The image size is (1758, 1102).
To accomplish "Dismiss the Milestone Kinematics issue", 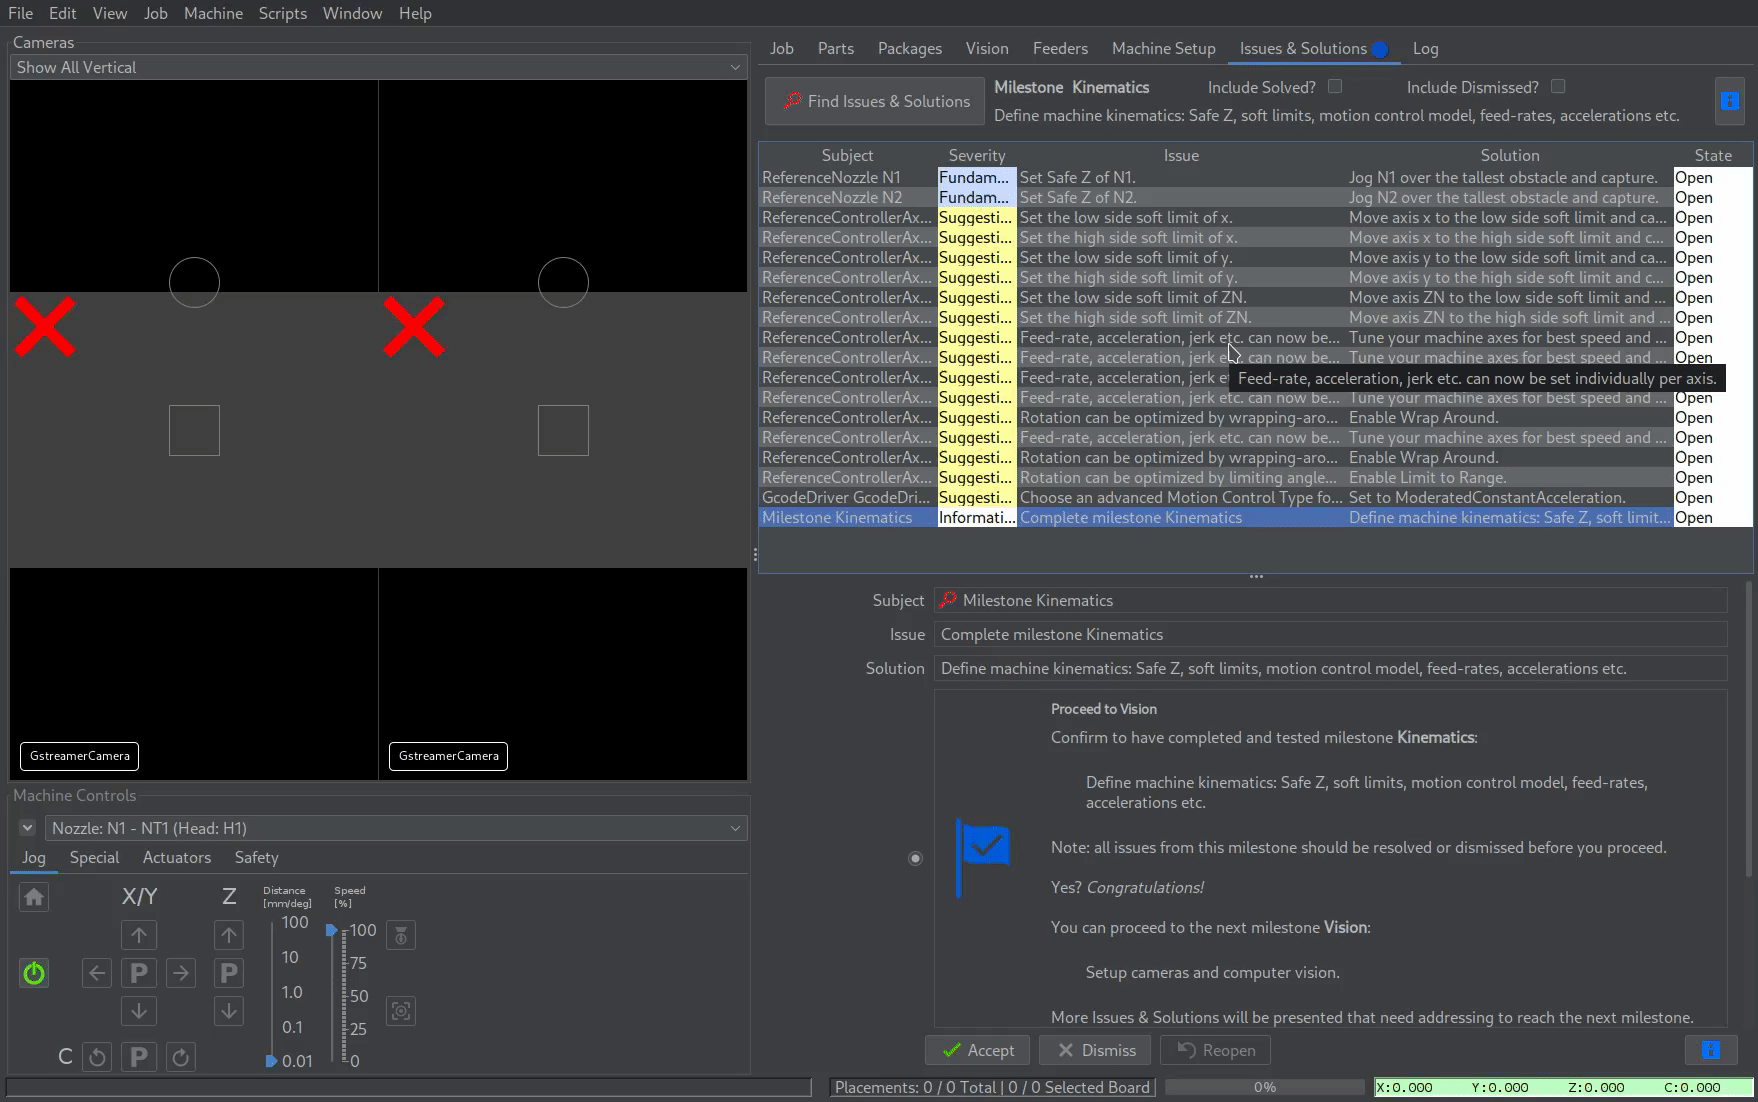I will click(1093, 1050).
